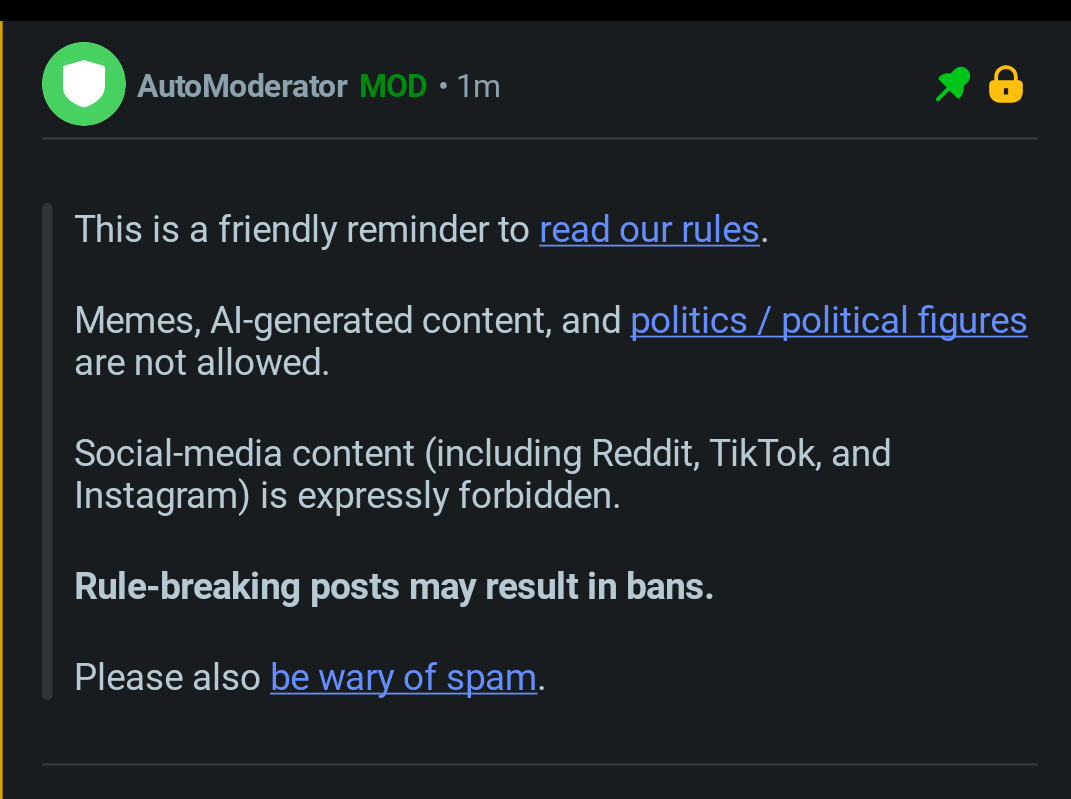Click the bold "Rule-breaking posts may result in bans" text
The height and width of the screenshot is (799, 1071).
pyautogui.click(x=394, y=587)
